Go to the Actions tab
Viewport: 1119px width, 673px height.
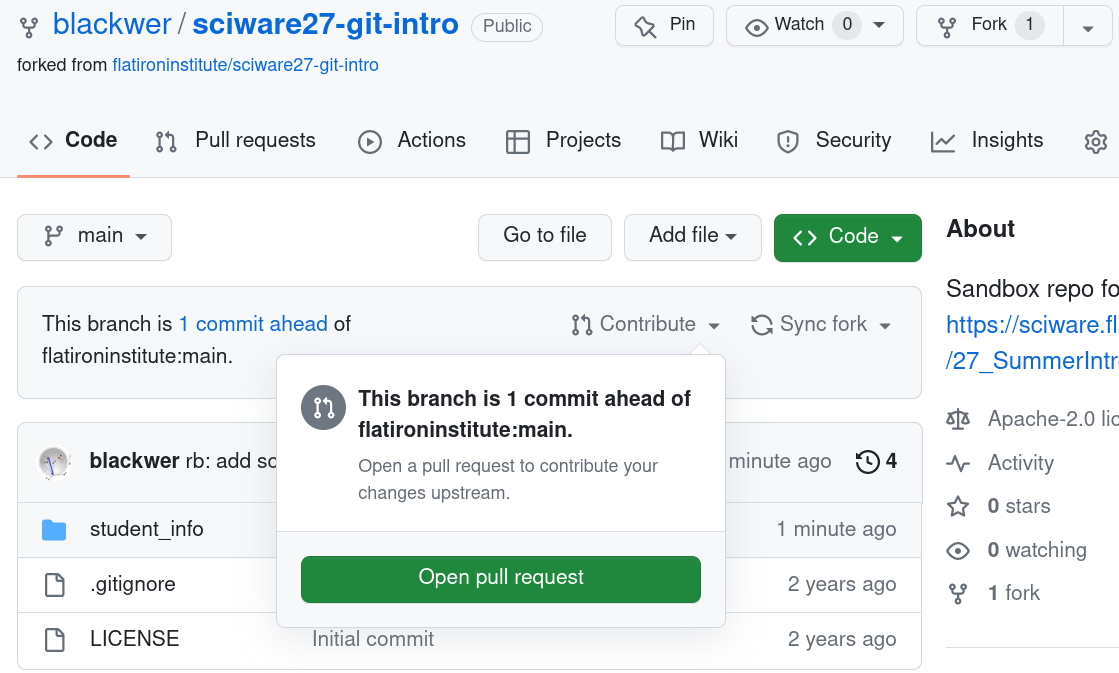point(412,141)
